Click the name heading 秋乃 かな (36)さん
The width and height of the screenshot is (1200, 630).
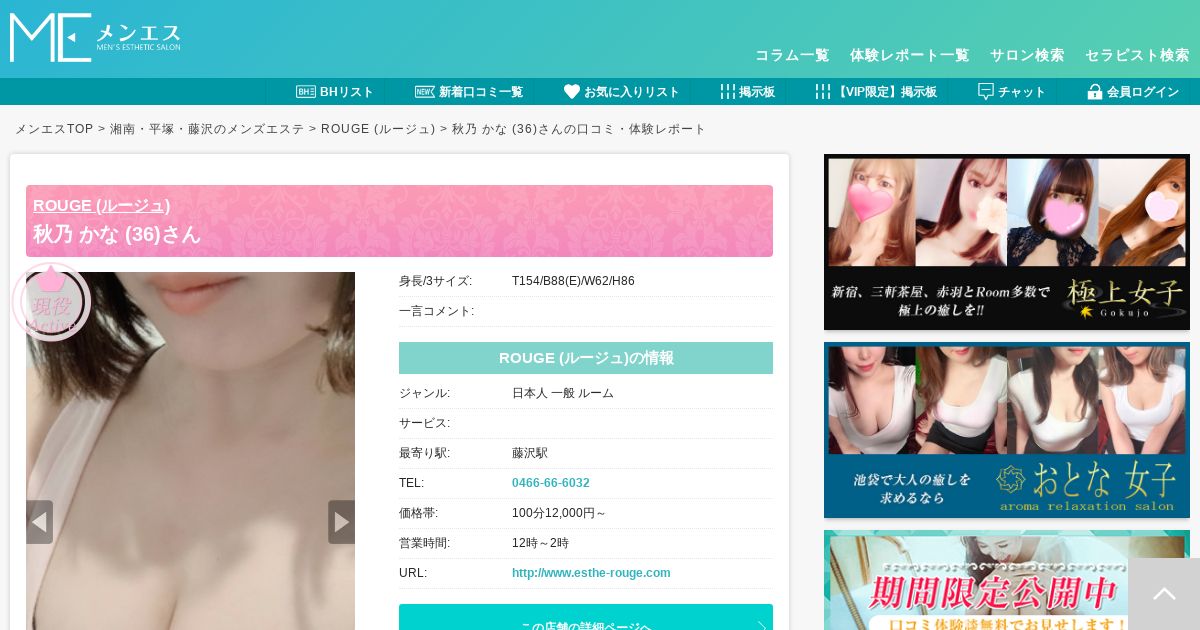point(117,234)
